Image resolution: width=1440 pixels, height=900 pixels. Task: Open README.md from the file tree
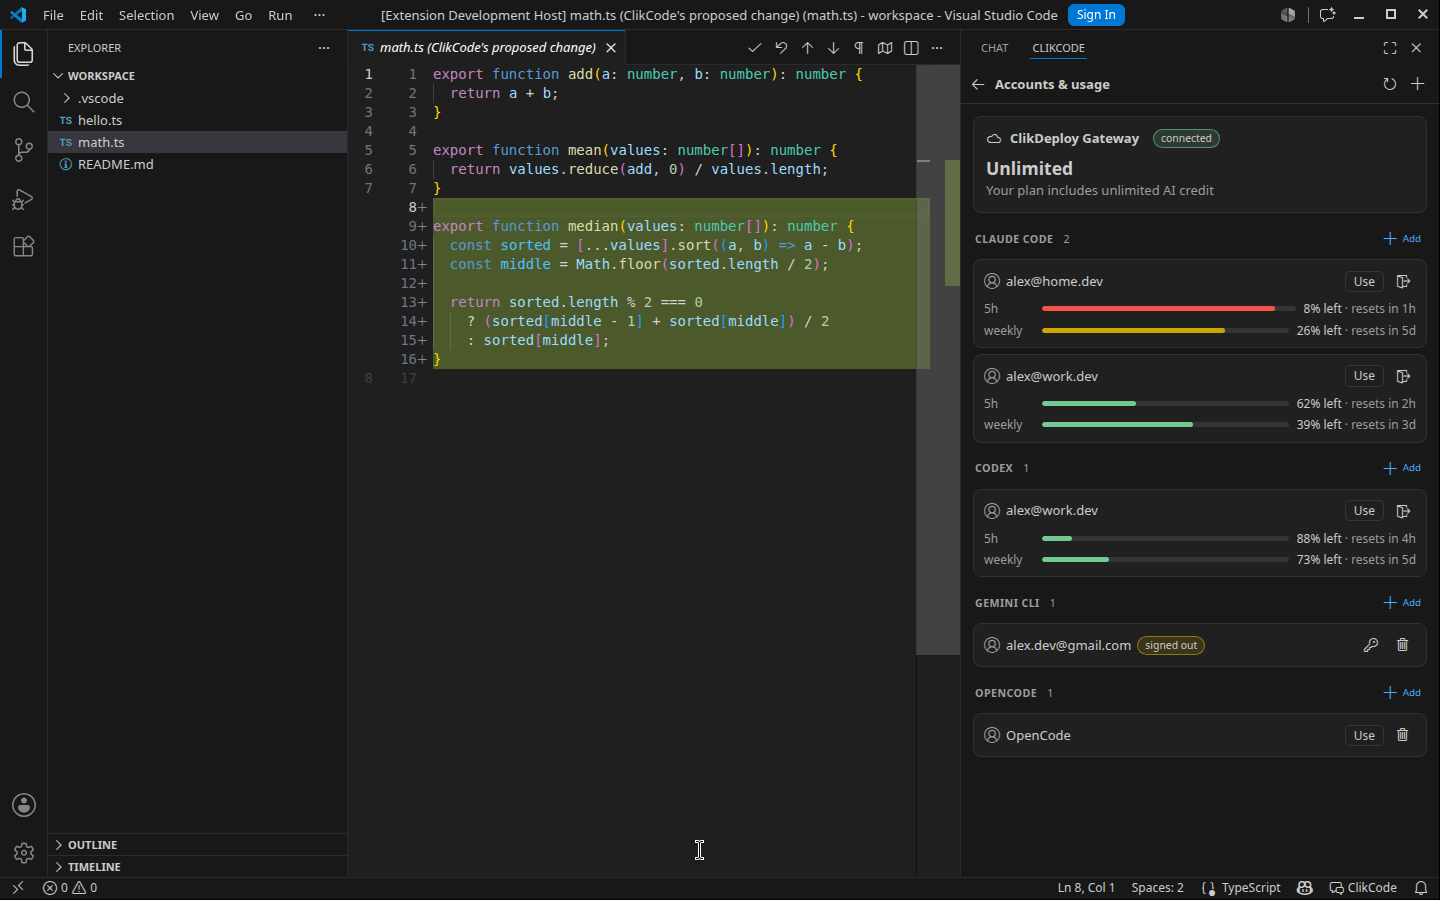[x=197, y=164]
